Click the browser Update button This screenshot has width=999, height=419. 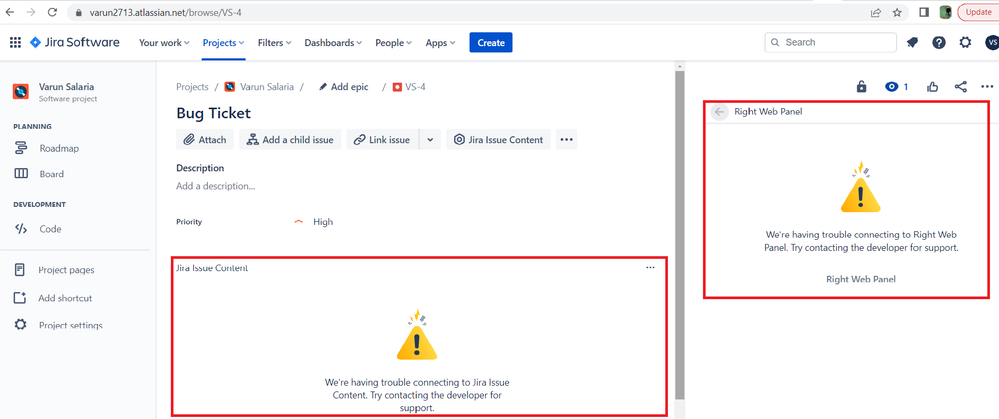(979, 12)
